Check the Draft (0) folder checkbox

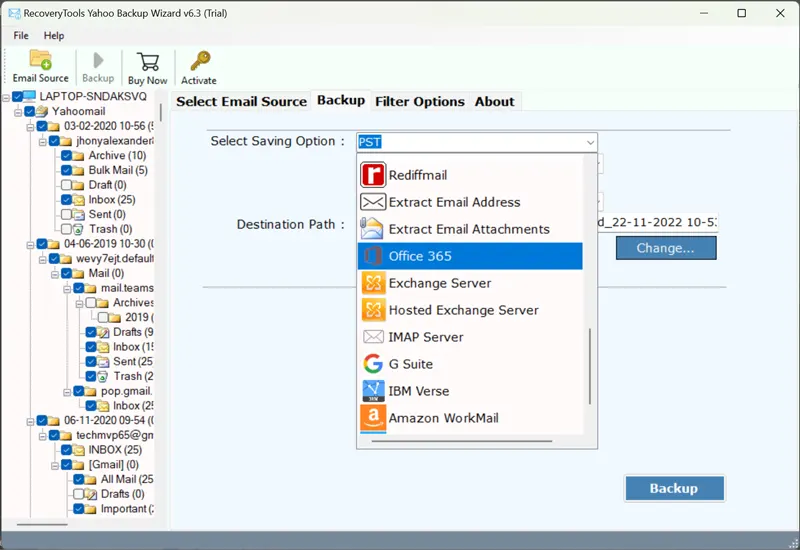click(66, 185)
